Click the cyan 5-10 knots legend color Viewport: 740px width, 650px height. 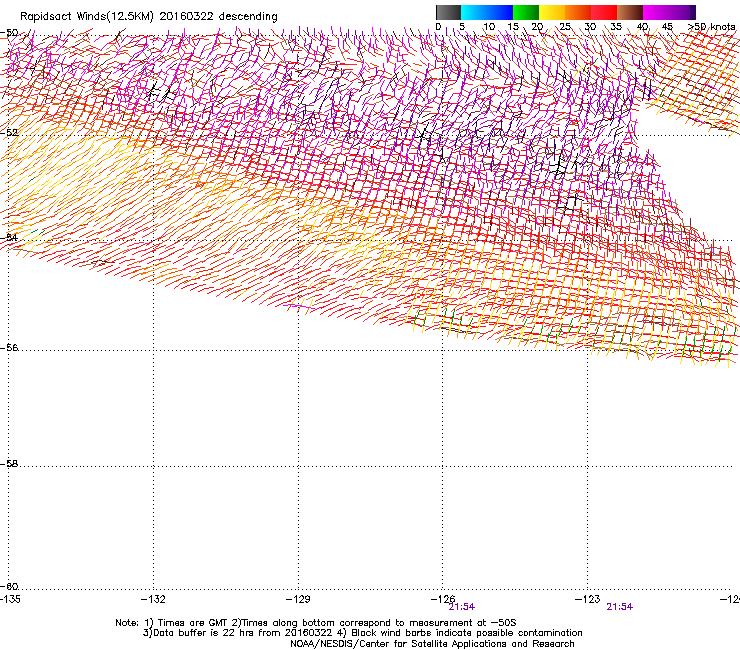(x=474, y=12)
